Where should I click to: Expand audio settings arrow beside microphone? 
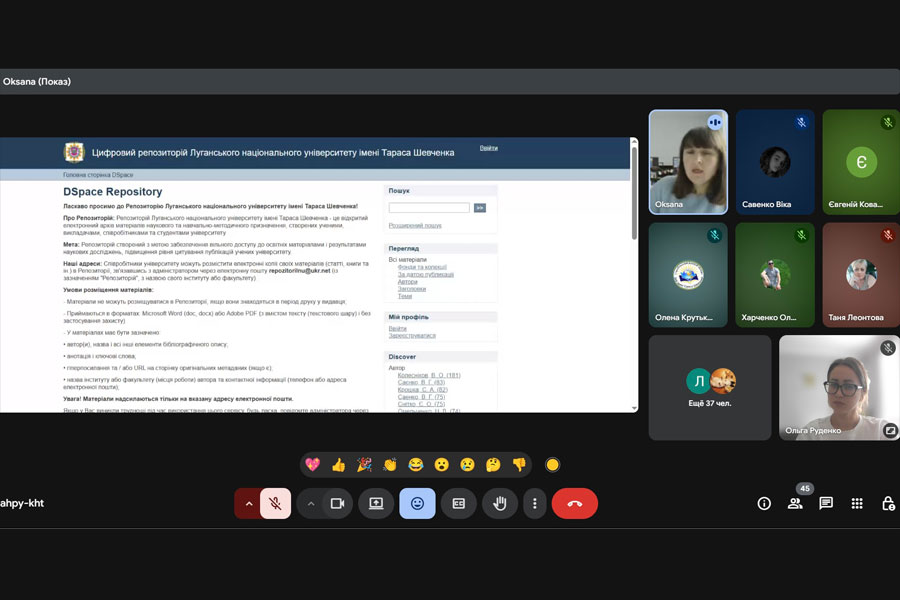pyautogui.click(x=247, y=503)
